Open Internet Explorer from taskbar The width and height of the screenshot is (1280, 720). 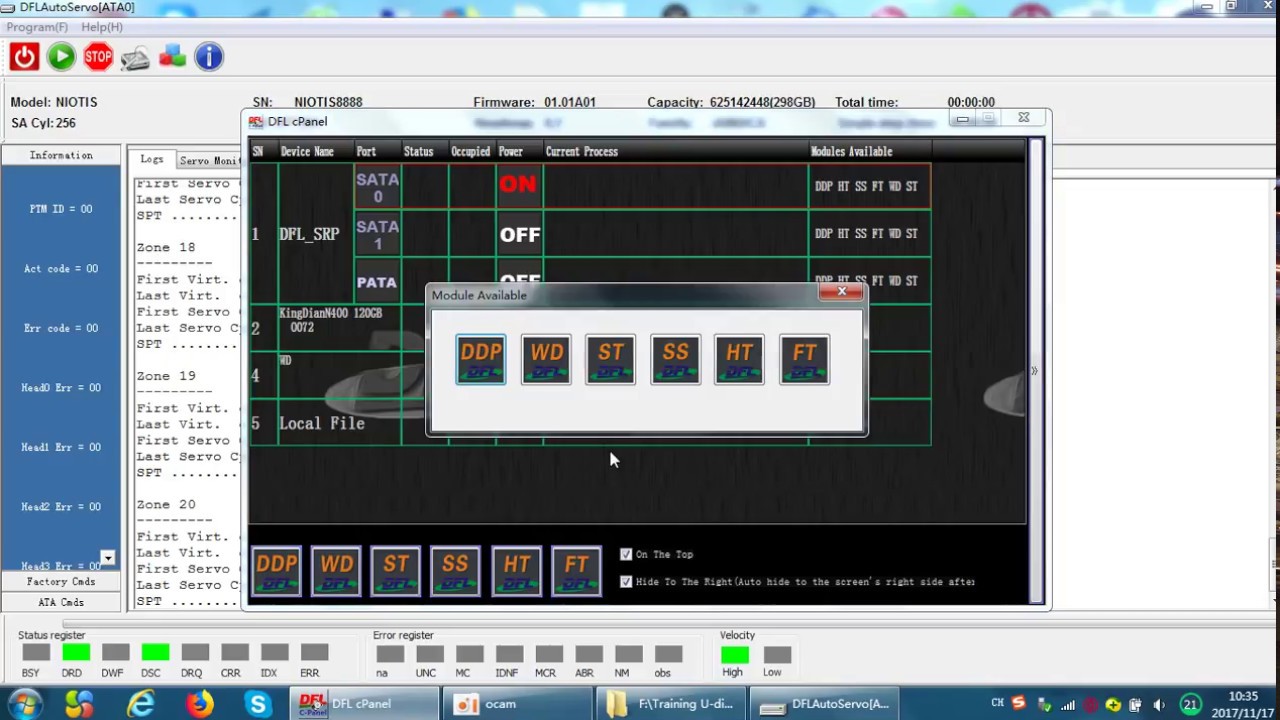coord(141,704)
